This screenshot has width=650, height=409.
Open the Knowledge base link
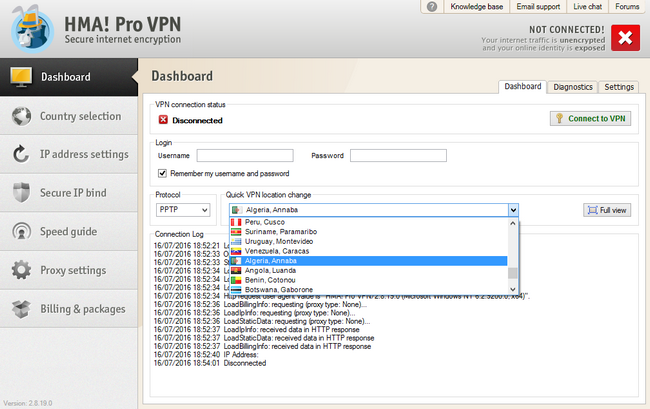point(476,7)
